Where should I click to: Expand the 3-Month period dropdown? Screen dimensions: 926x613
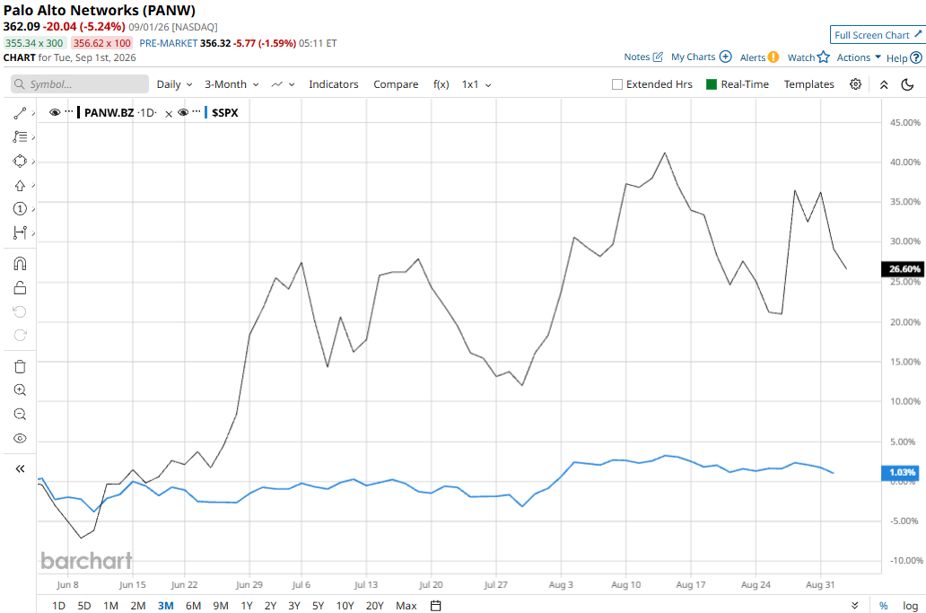pyautogui.click(x=232, y=84)
